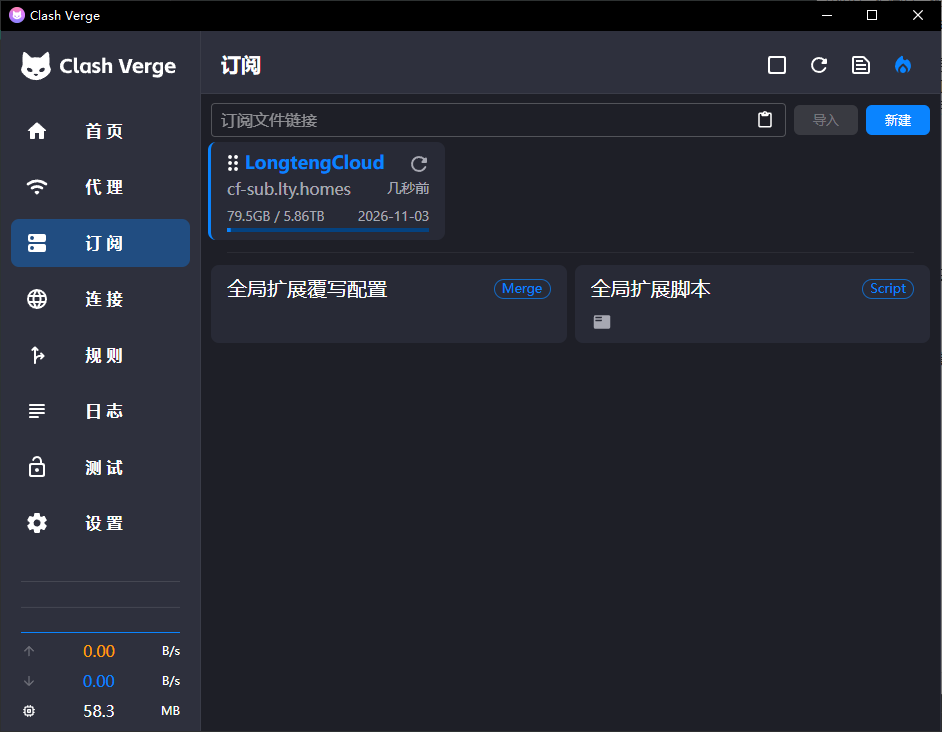Click the 几秒前 update time text
This screenshot has width=942, height=732.
pyautogui.click(x=408, y=189)
